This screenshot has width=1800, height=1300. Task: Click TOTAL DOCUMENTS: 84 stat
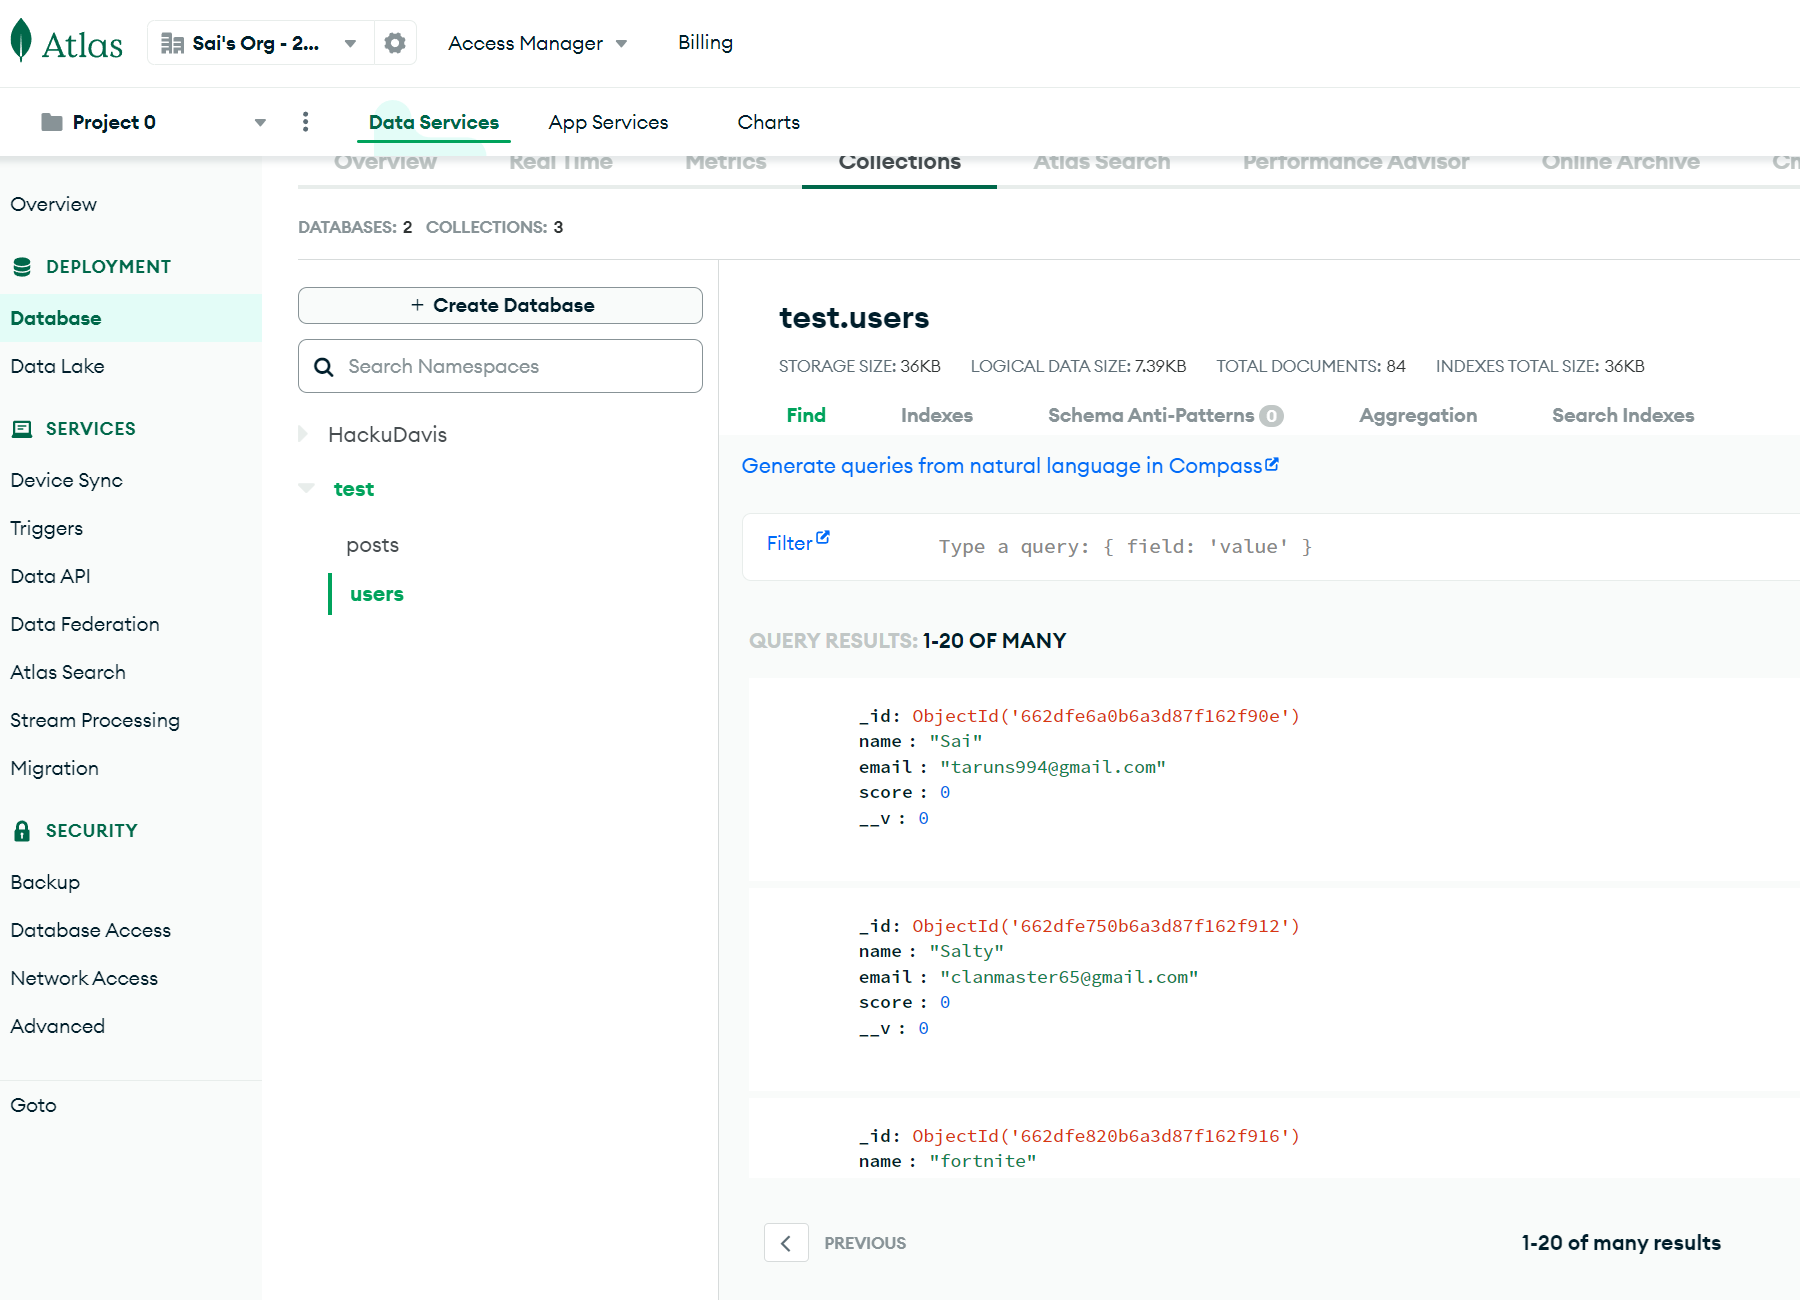(x=1311, y=366)
